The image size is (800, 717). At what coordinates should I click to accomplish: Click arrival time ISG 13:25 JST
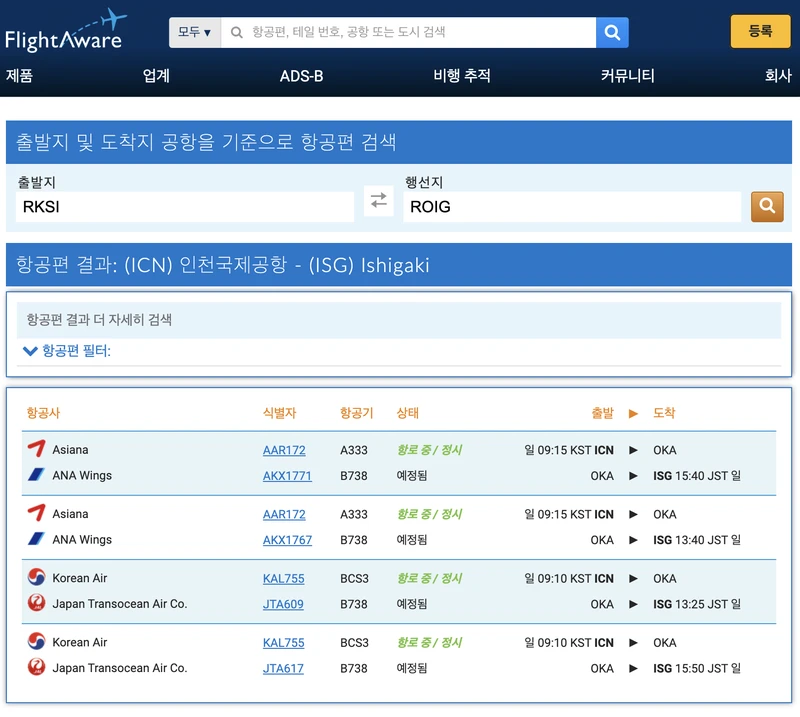coord(697,604)
